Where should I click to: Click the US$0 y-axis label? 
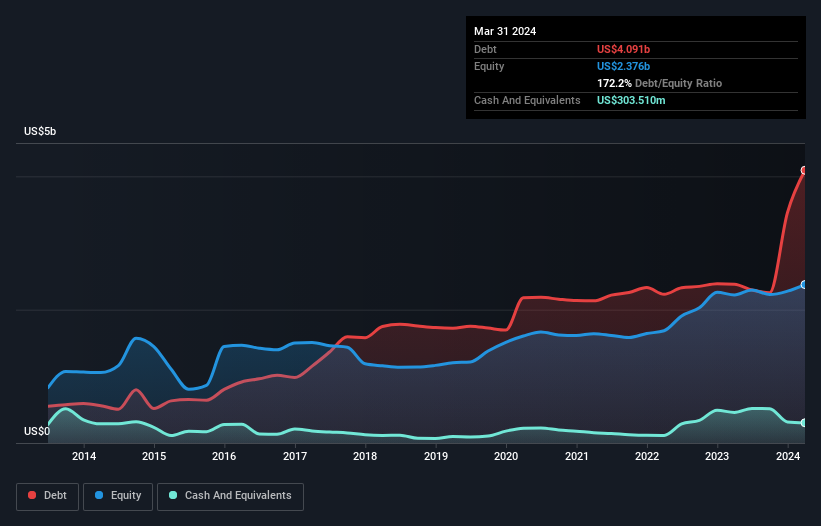click(37, 431)
